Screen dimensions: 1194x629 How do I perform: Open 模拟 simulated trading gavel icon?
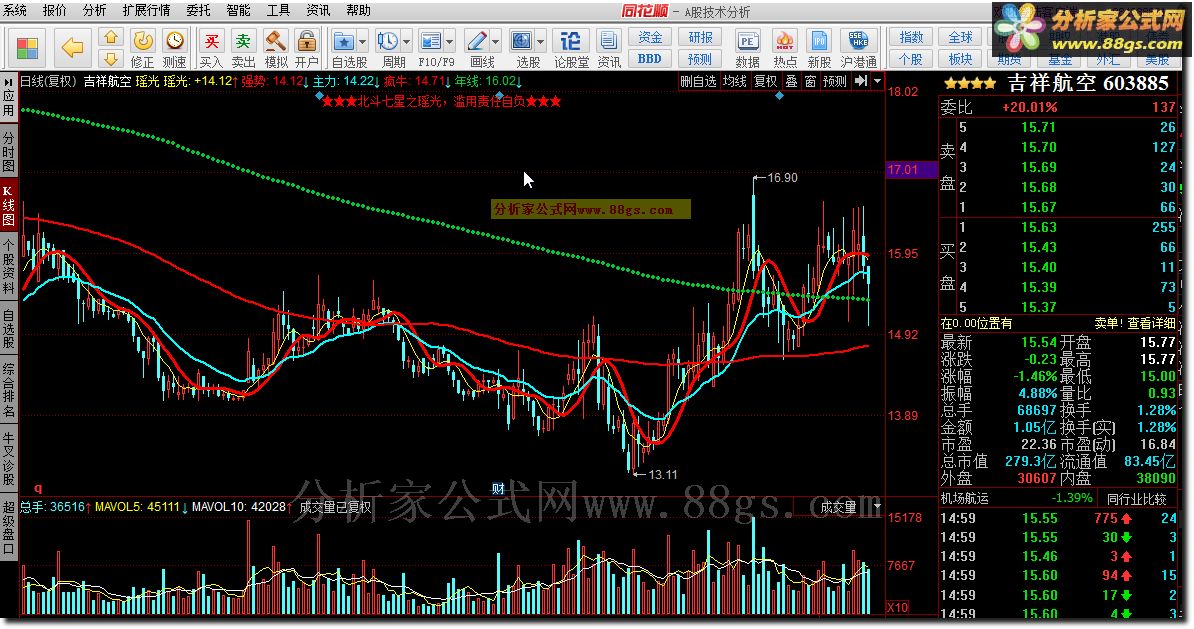pyautogui.click(x=275, y=40)
